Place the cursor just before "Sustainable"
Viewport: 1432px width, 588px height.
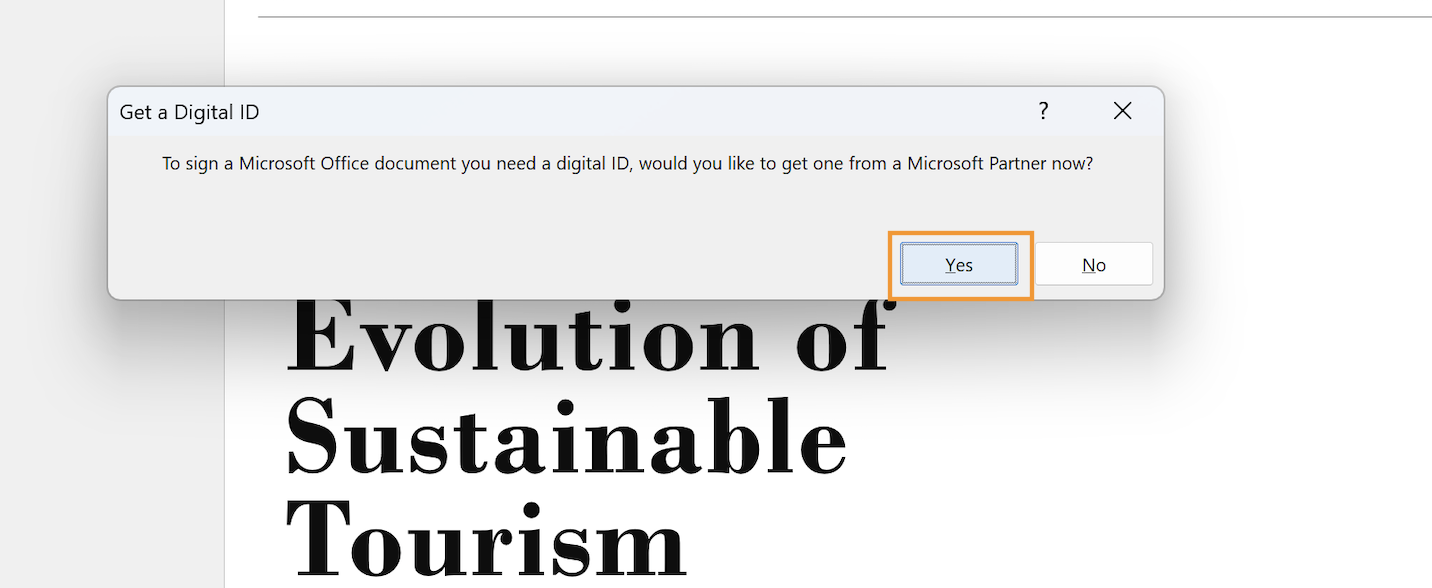[x=285, y=438]
